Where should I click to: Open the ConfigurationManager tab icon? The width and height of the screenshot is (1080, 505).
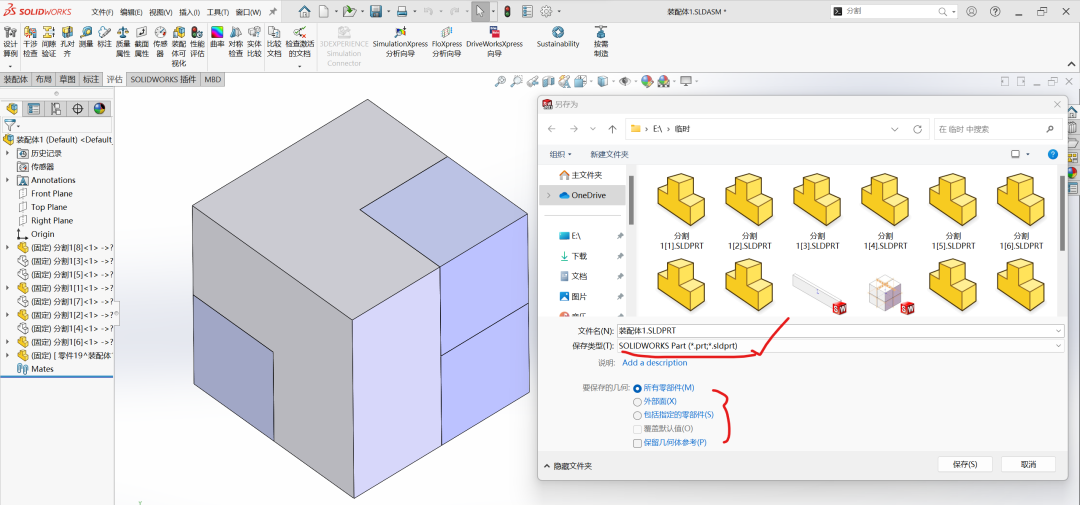coord(55,109)
